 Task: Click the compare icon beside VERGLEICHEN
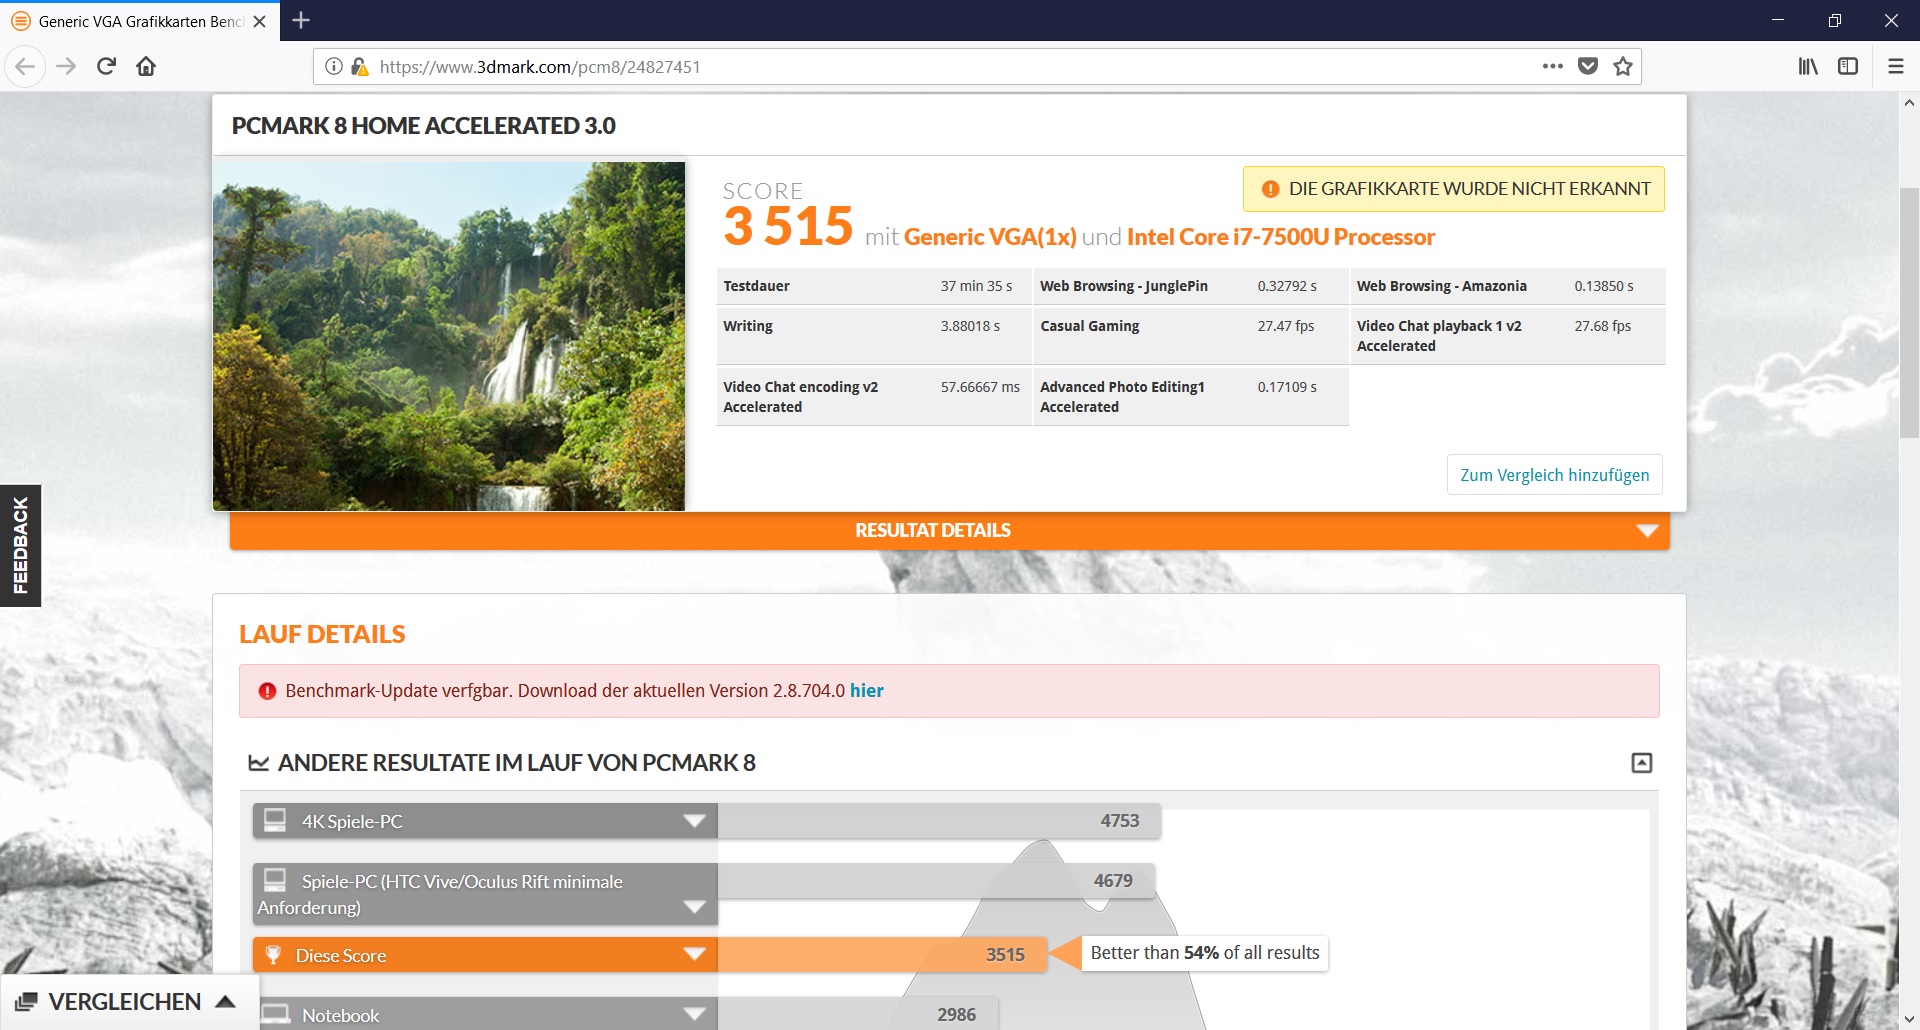pos(27,1002)
